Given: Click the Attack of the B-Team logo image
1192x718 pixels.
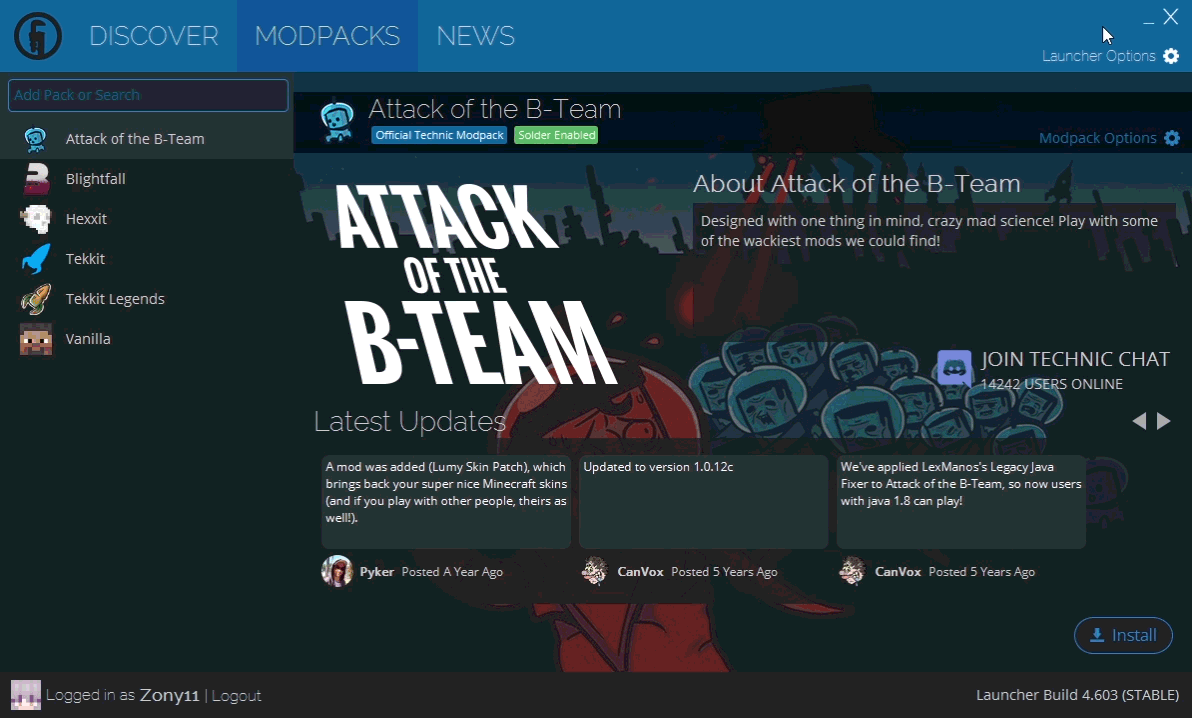Looking at the screenshot, I should 476,284.
